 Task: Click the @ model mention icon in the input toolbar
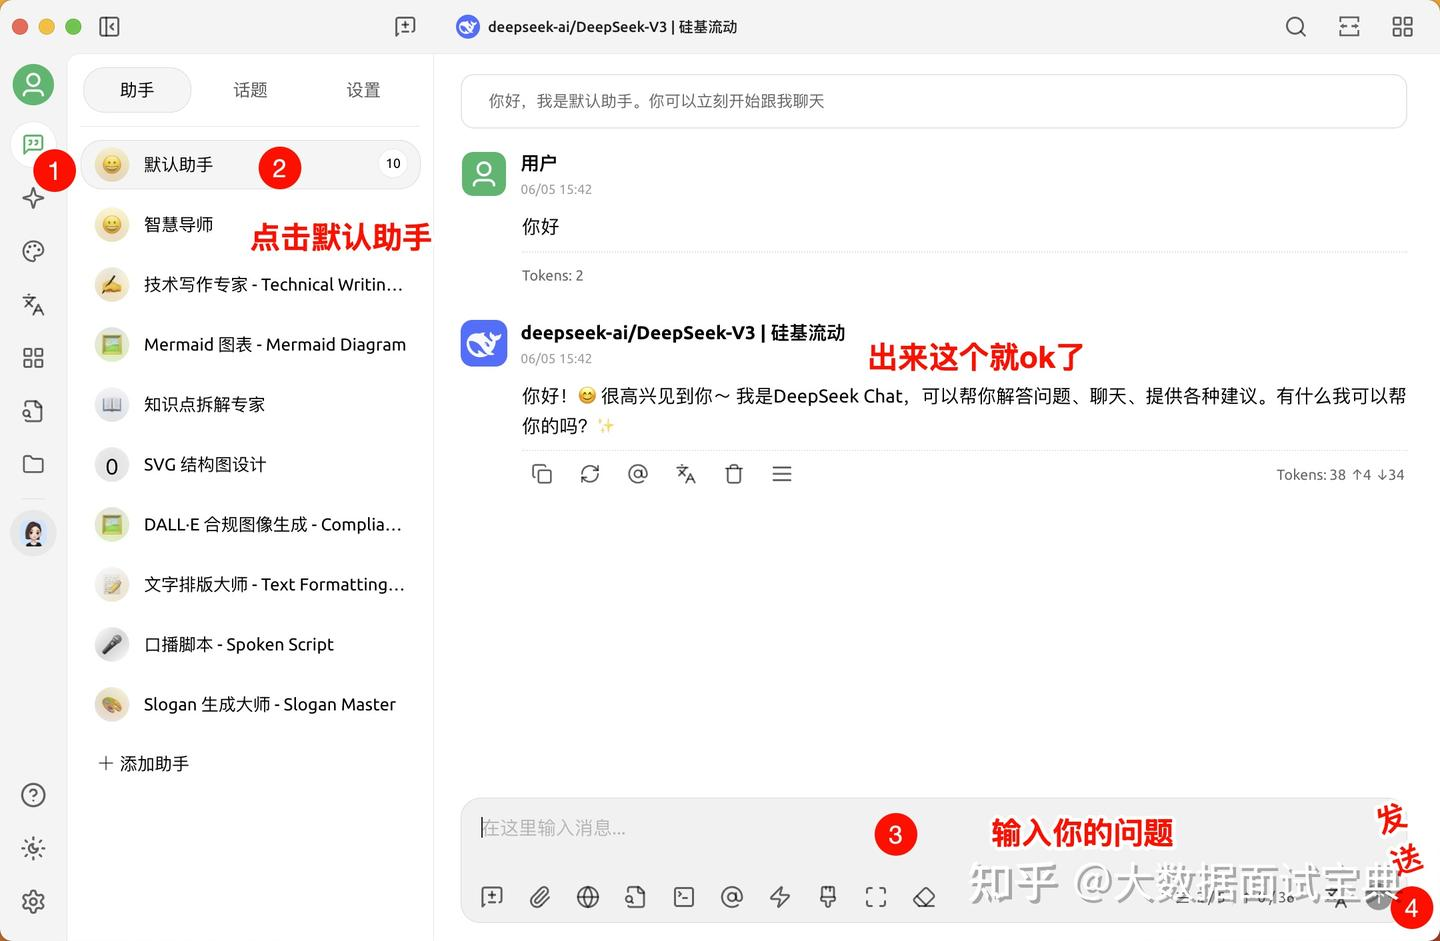tap(732, 897)
